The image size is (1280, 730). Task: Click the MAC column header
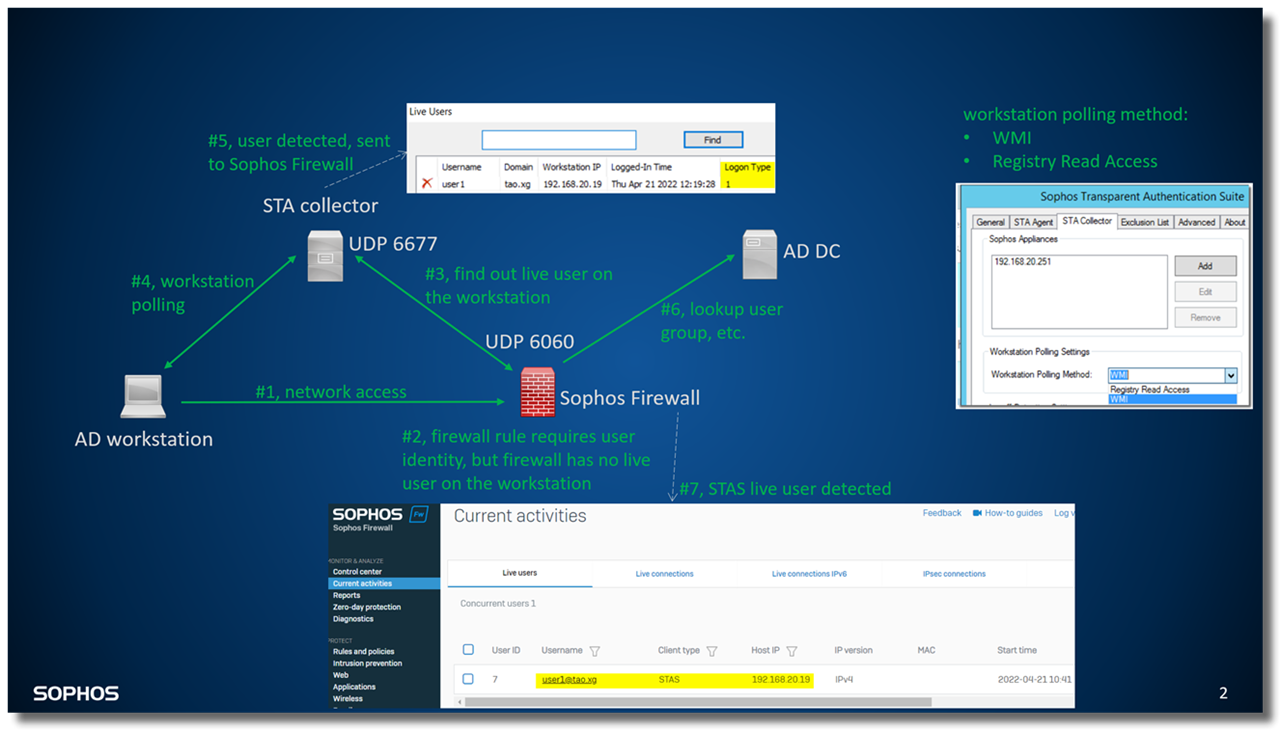926,650
